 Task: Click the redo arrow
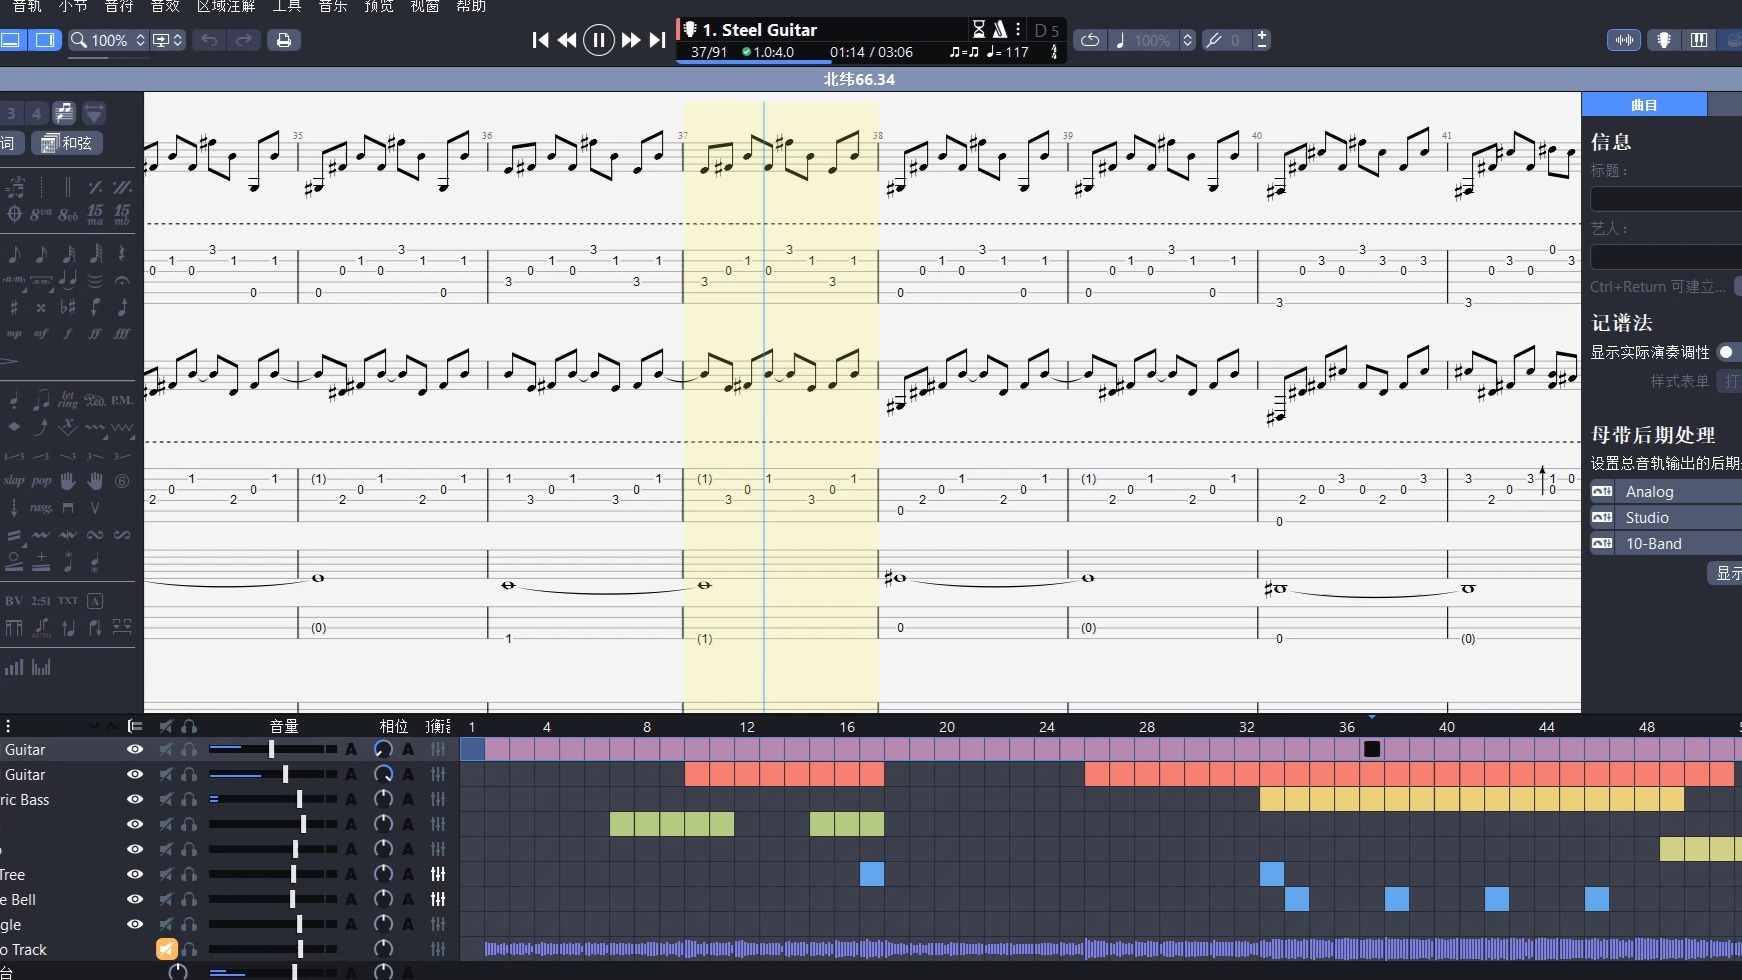tap(244, 40)
